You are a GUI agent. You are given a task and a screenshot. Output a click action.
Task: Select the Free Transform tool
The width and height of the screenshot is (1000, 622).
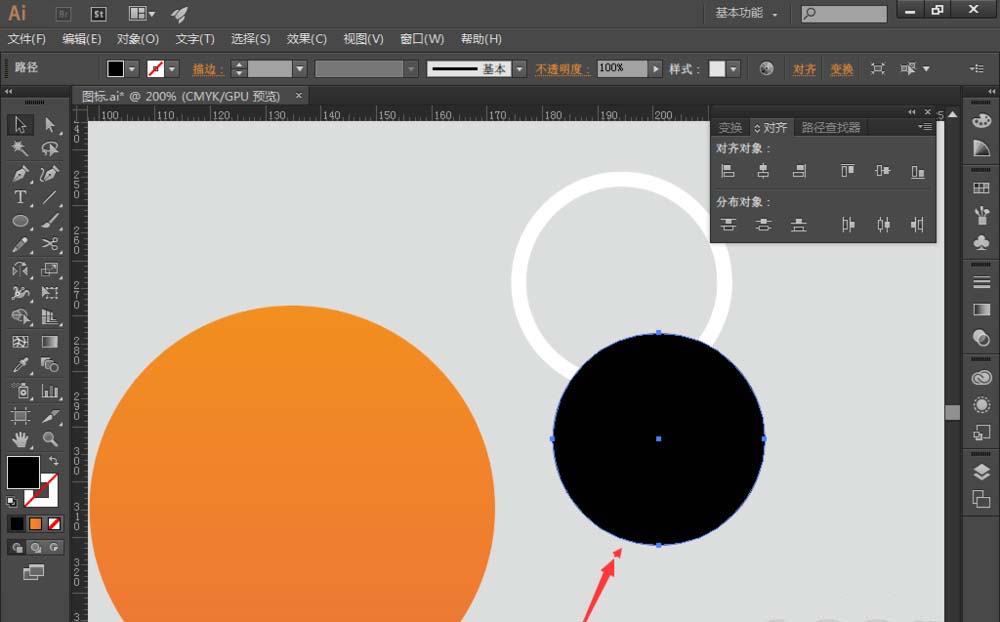point(50,293)
